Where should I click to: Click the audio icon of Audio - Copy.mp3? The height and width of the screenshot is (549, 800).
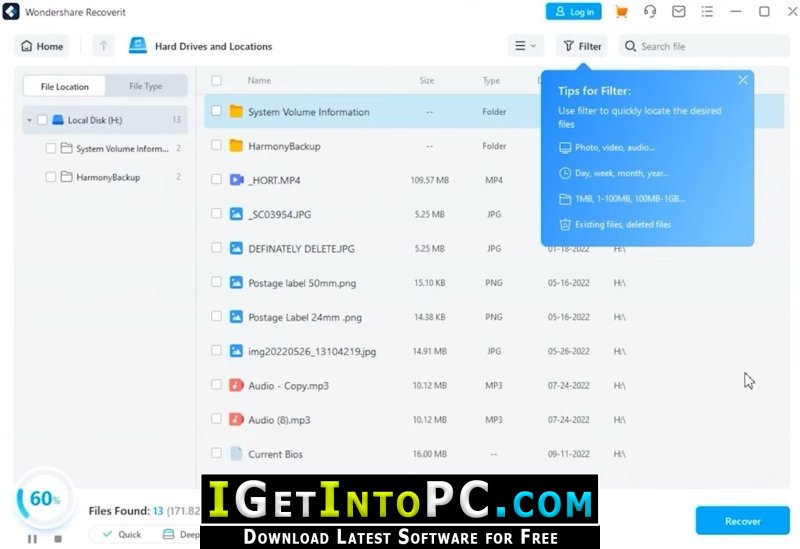[236, 385]
